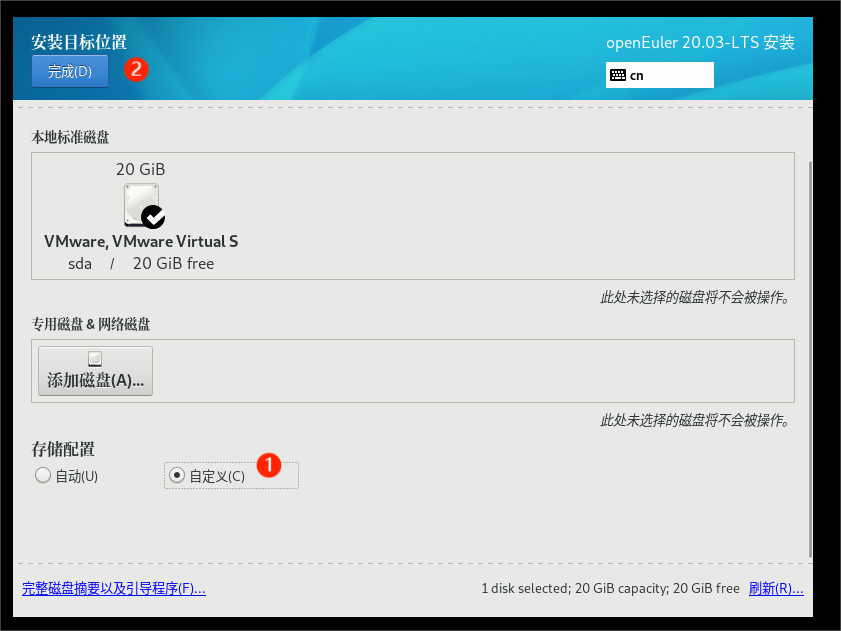Viewport: 841px width, 631px height.
Task: Click the 20 GiB capacity label above disk
Action: pyautogui.click(x=141, y=170)
